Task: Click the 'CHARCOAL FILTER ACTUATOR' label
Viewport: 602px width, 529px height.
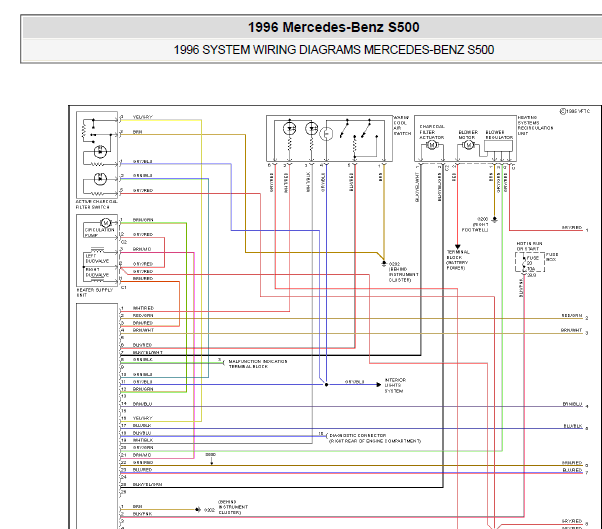Action: click(432, 132)
